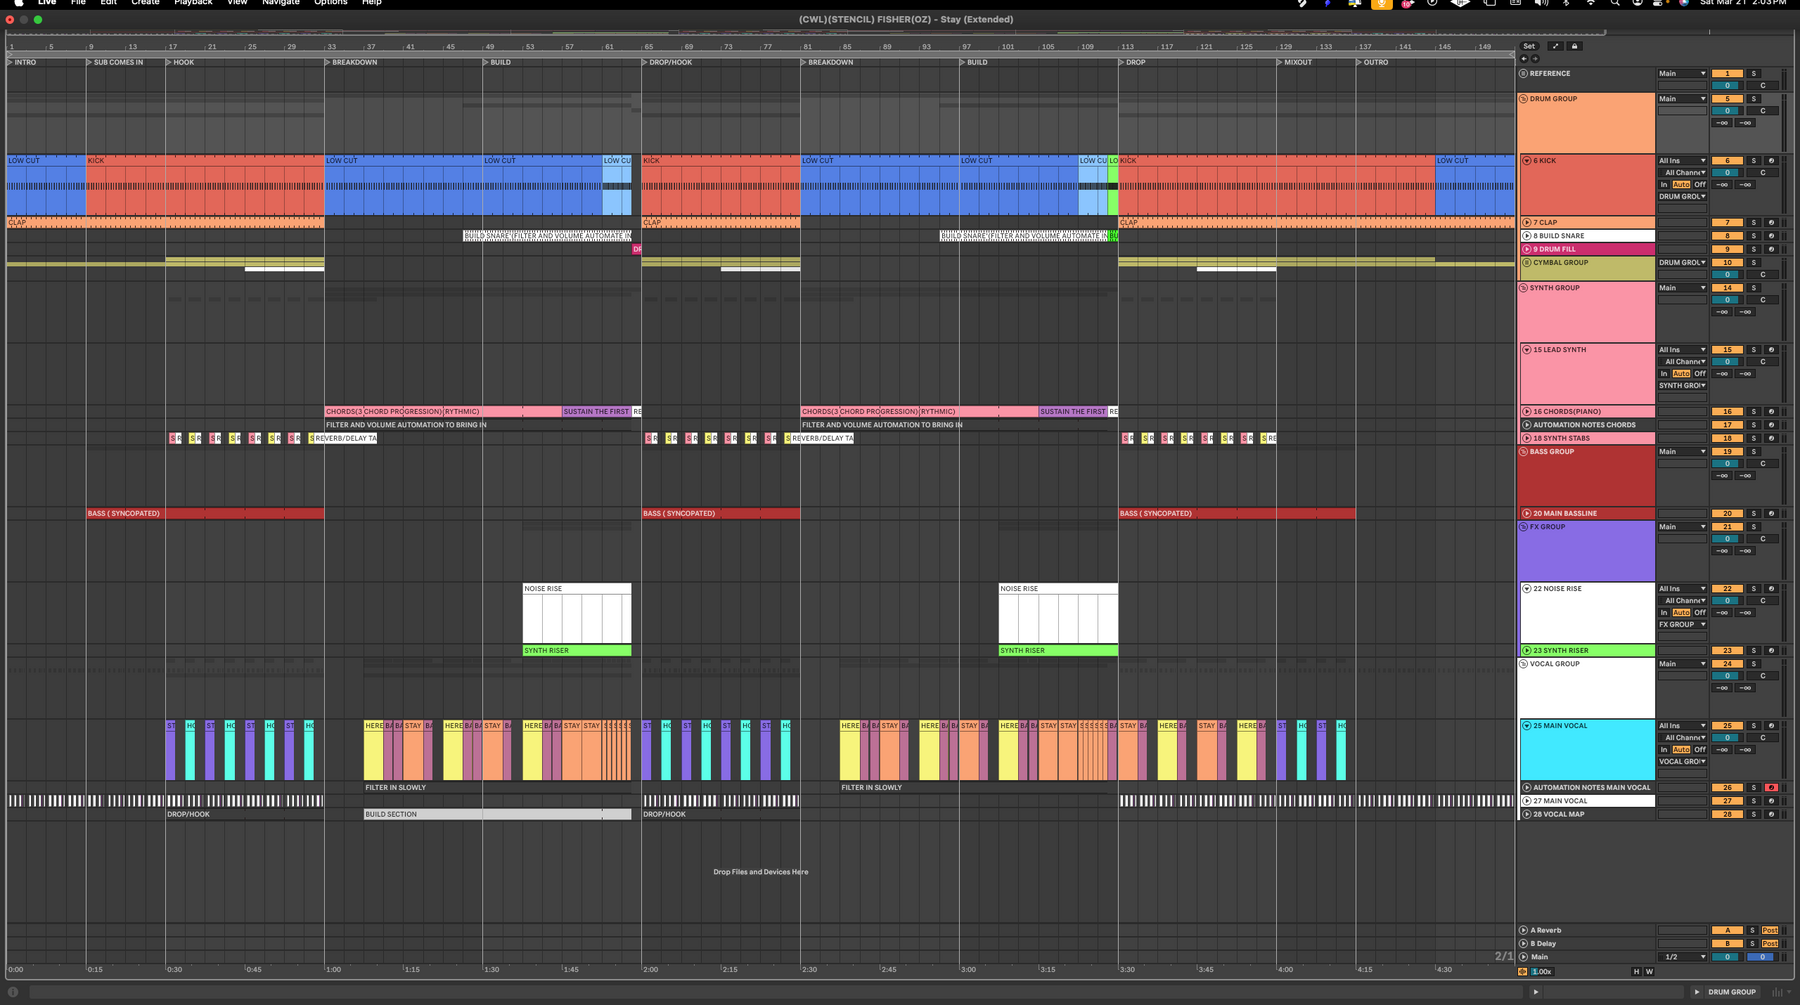Open 25 MAIN VOCAL All Ins dropdown

pyautogui.click(x=1682, y=726)
